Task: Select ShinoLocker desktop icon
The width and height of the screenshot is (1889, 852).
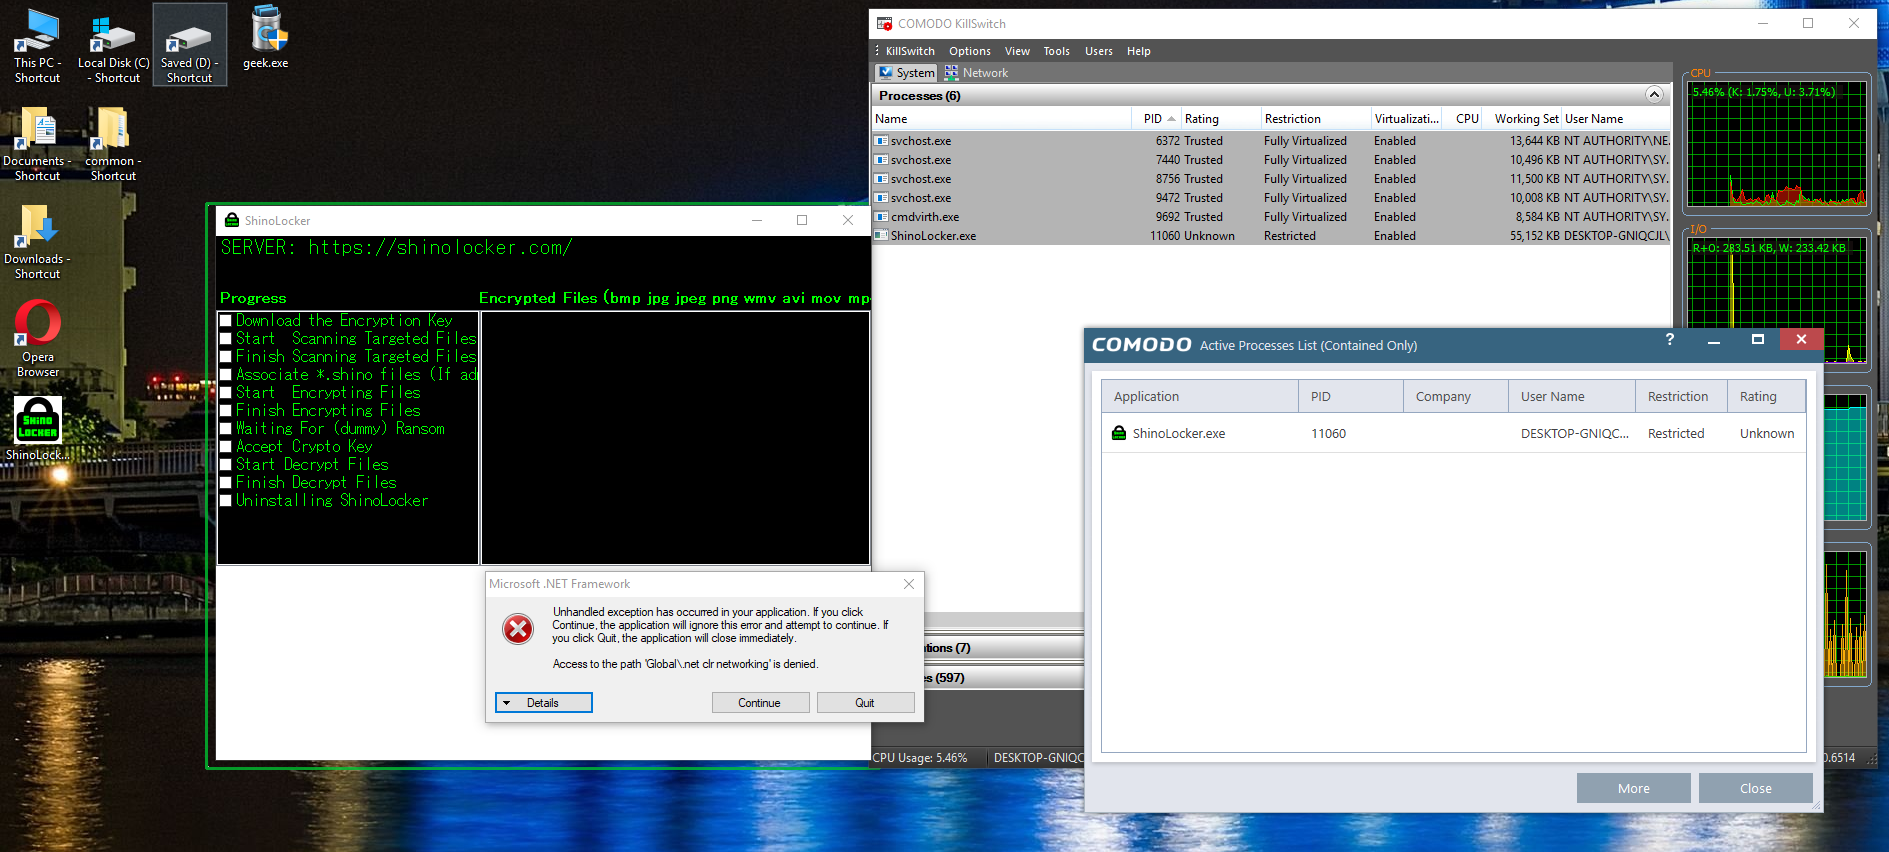Action: pos(38,429)
